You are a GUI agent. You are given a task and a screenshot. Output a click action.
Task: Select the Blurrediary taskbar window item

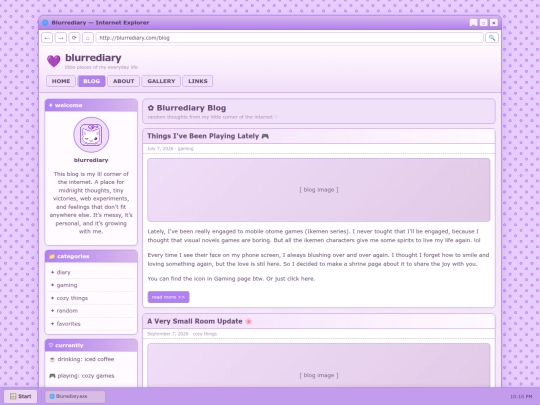click(x=75, y=396)
